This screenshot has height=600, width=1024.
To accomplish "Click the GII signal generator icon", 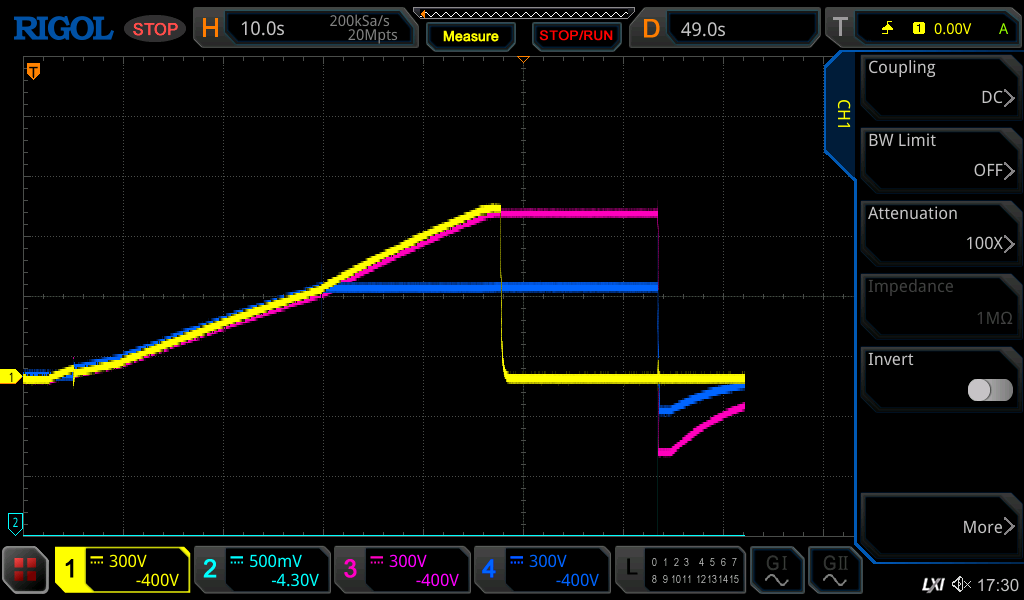I will click(835, 570).
